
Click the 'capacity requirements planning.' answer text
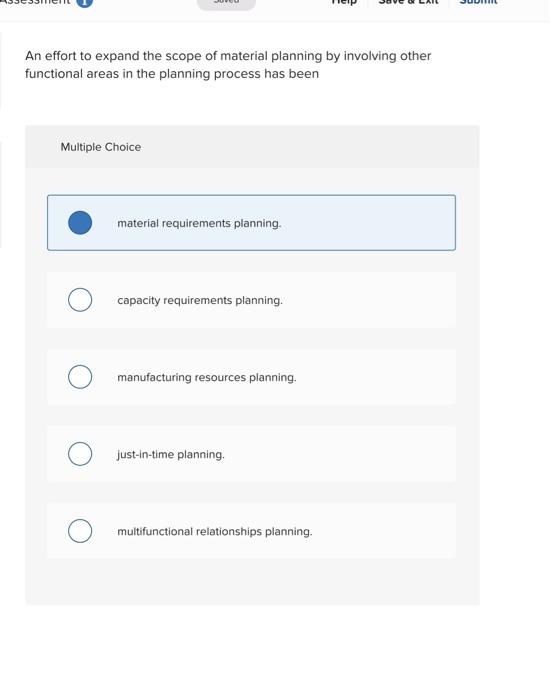click(x=200, y=300)
